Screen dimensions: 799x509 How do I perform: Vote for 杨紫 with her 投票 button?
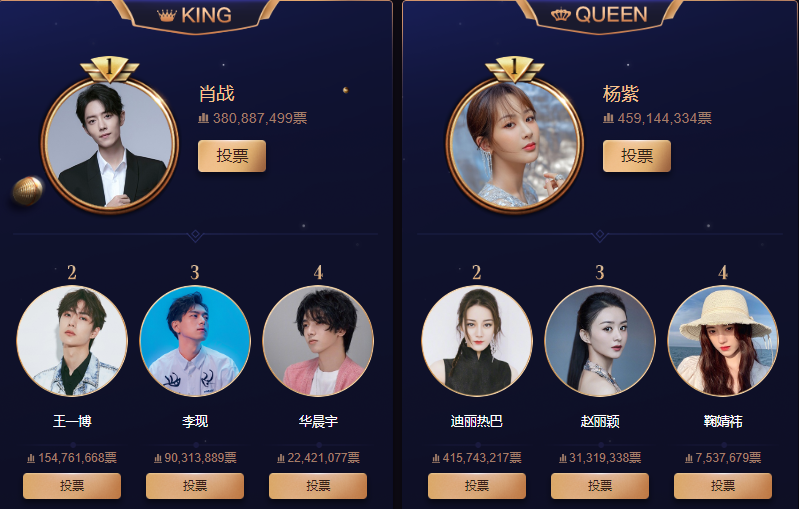pyautogui.click(x=636, y=156)
